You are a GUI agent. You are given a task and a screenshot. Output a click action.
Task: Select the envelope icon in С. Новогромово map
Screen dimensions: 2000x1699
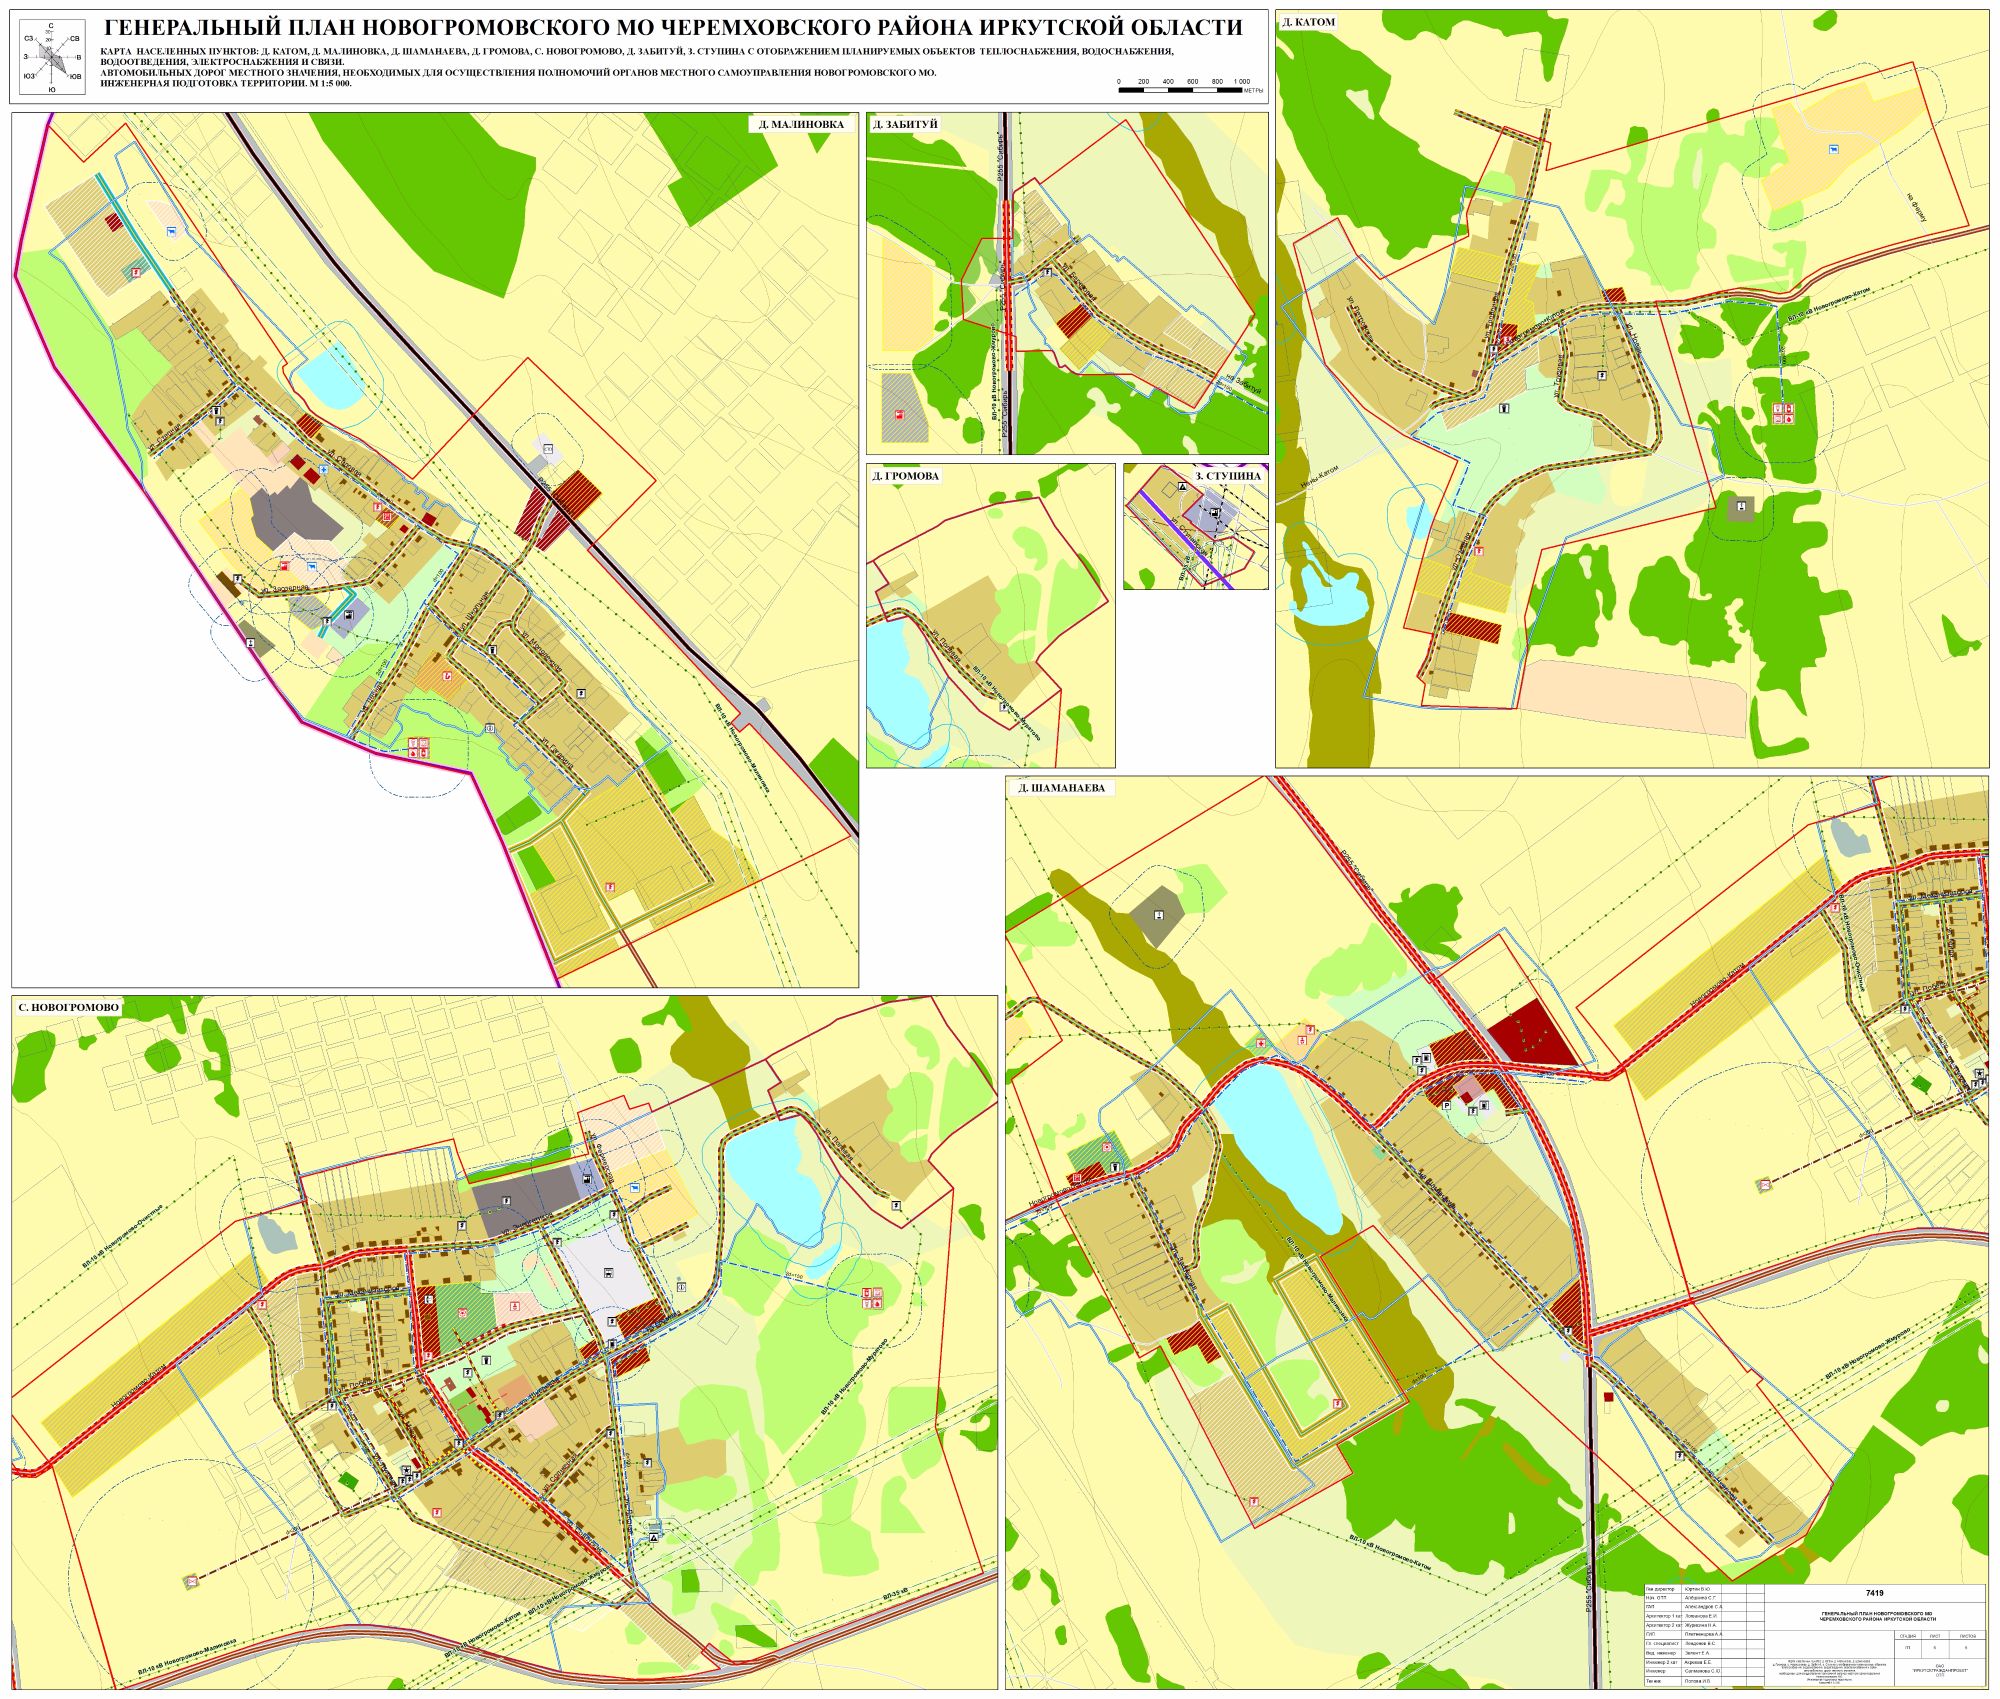[x=191, y=1581]
